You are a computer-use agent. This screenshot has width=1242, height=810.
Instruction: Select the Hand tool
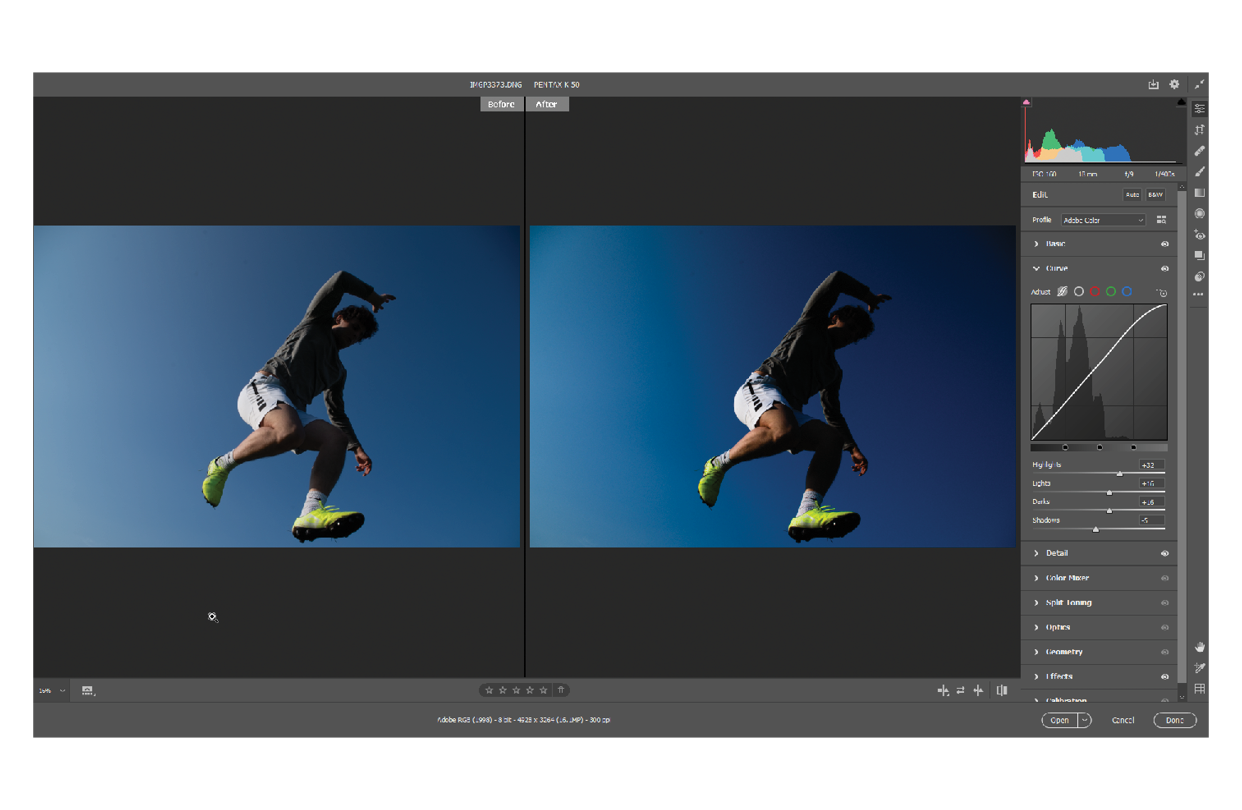tap(1199, 647)
